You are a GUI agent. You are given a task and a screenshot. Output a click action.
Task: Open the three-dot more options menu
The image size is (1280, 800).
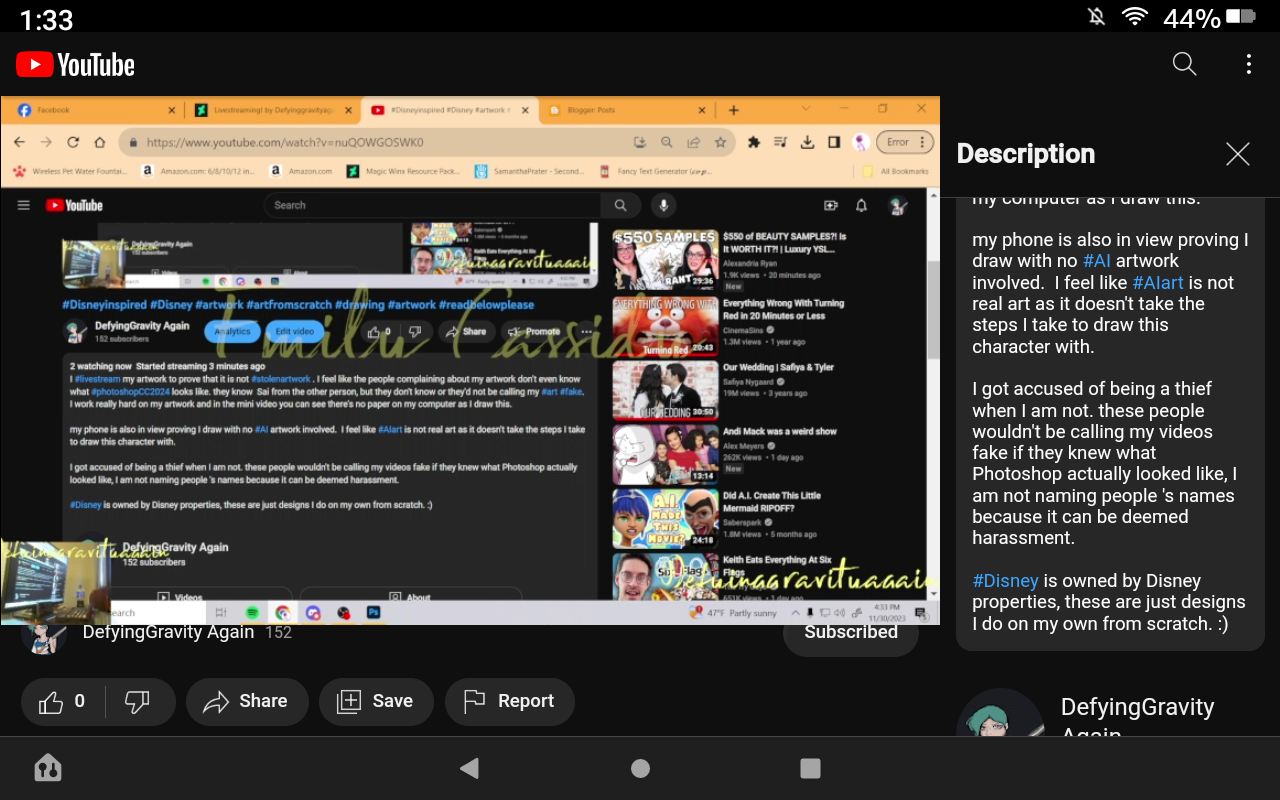(x=1249, y=64)
